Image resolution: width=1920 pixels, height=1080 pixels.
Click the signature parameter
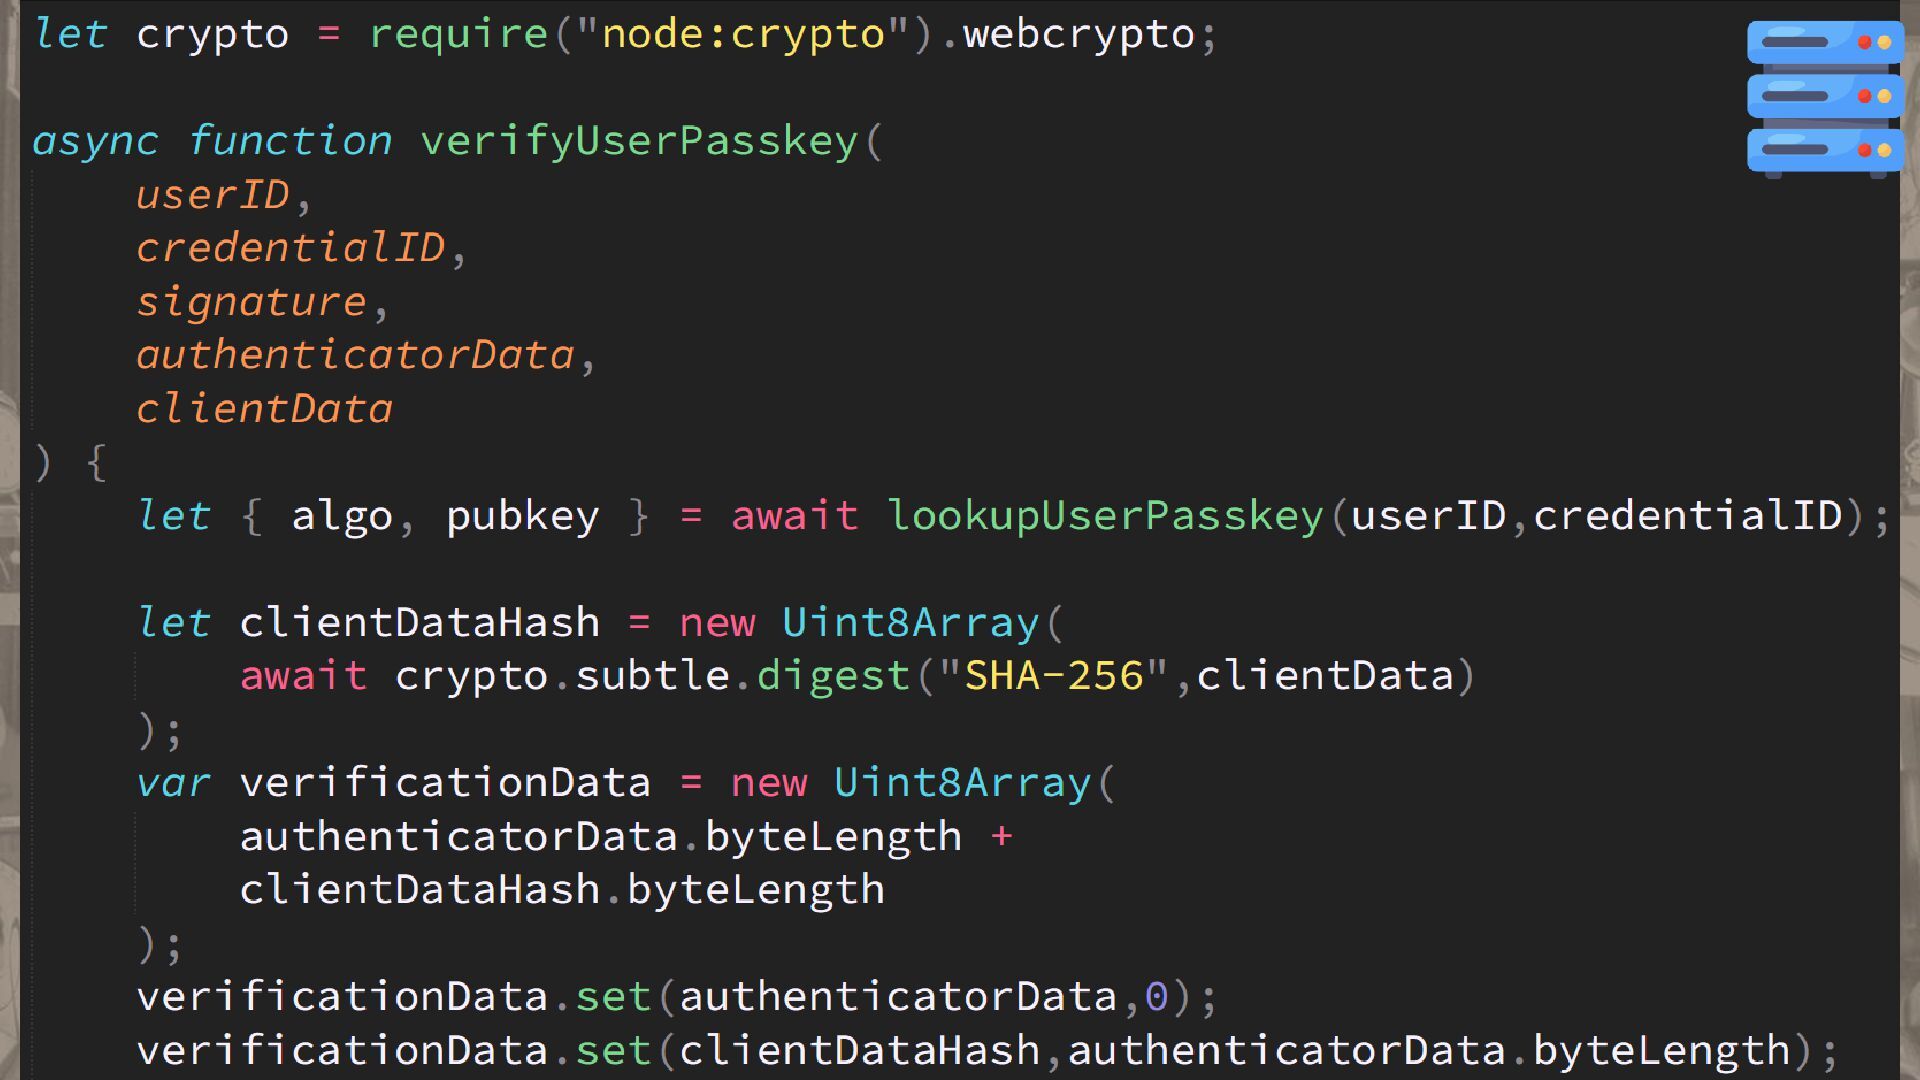(251, 302)
